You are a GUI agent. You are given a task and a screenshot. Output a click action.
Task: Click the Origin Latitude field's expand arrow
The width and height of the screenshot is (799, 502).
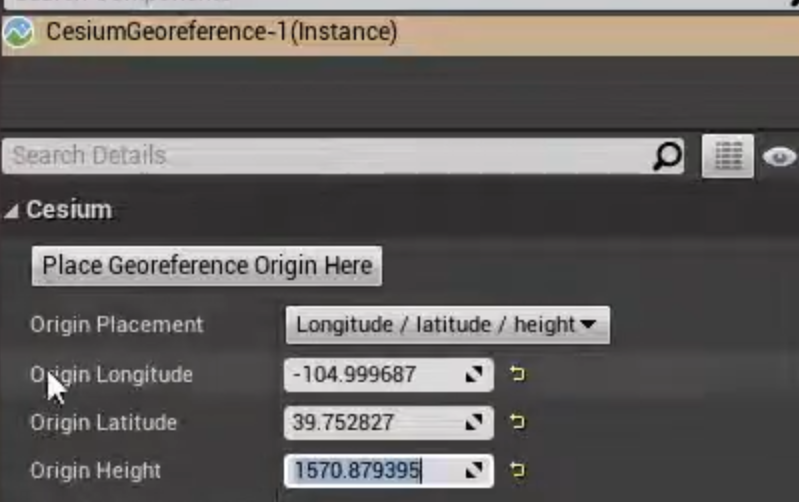tap(474, 422)
